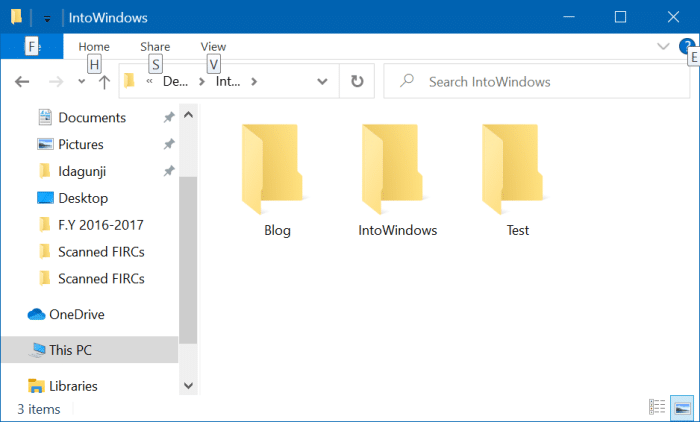
Task: Close the IntoWindows window
Action: [673, 17]
